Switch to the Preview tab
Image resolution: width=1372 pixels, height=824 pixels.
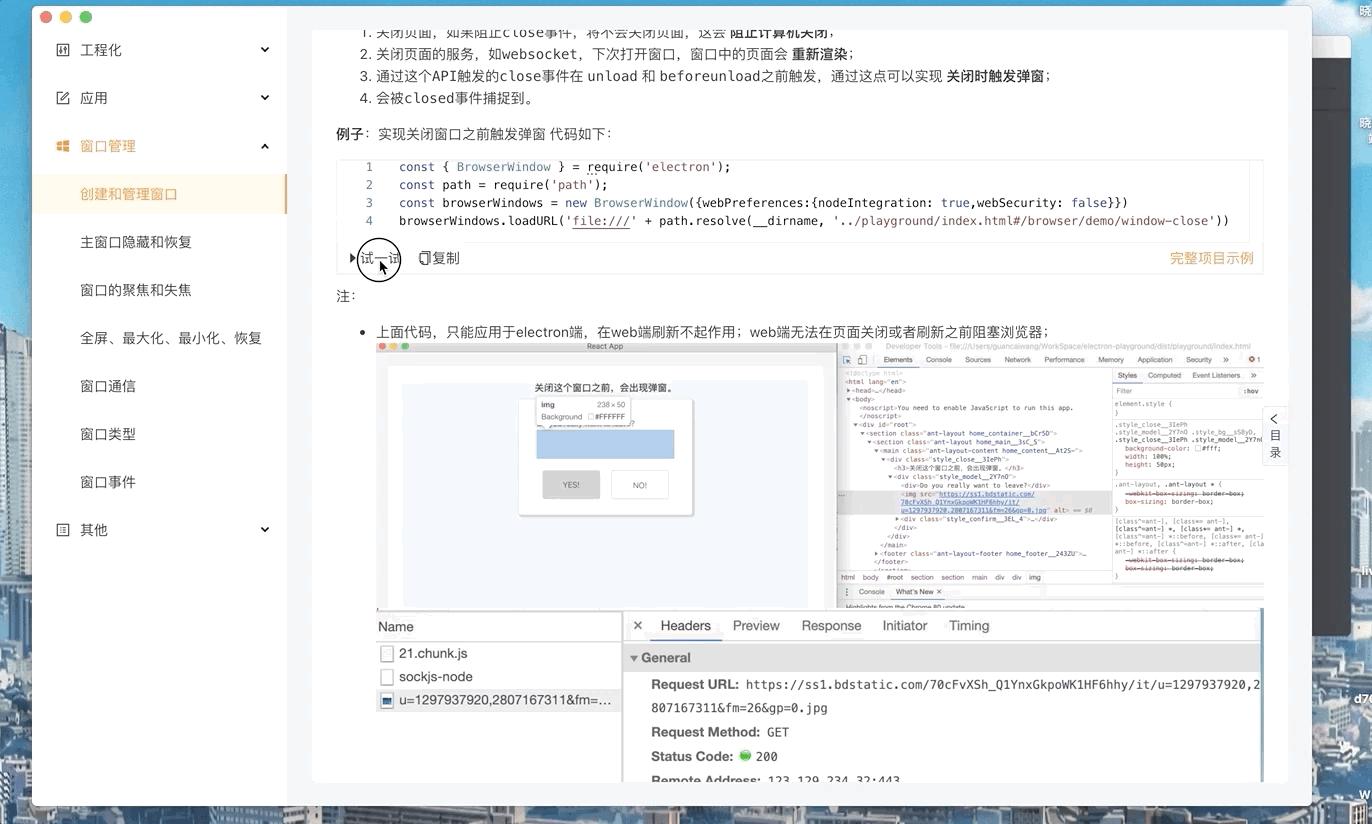click(x=755, y=625)
